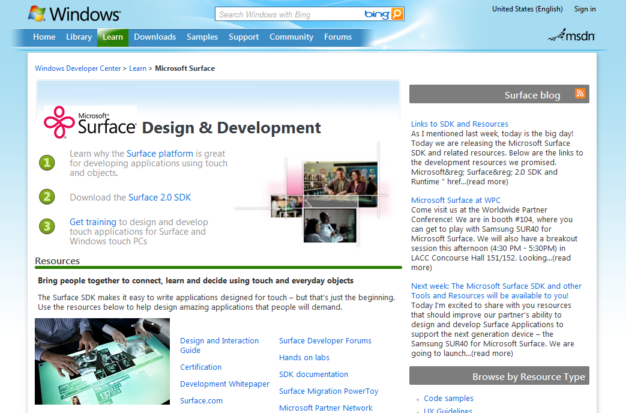Screen dimensions: 626x413
Task: Open the SDK documentation link
Action: click(x=313, y=374)
